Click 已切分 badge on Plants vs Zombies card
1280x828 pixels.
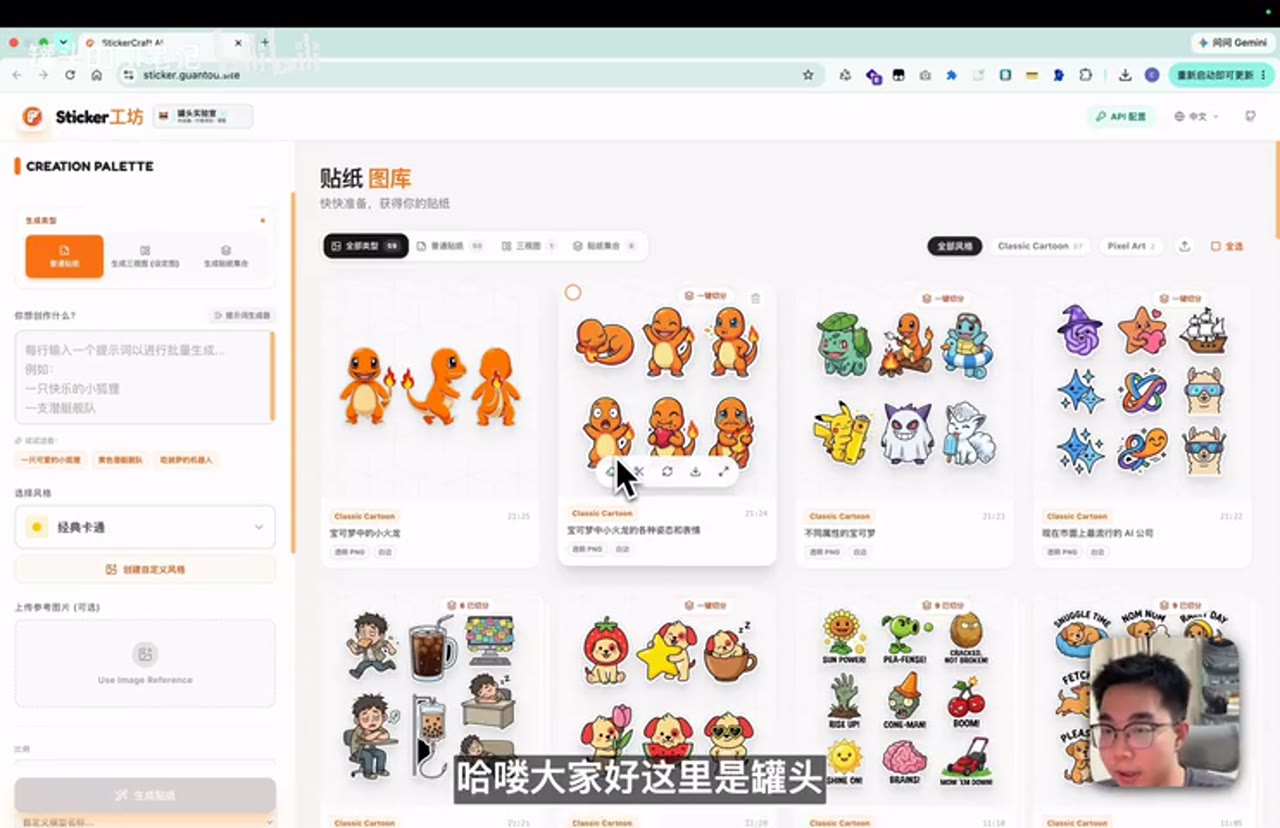(943, 605)
